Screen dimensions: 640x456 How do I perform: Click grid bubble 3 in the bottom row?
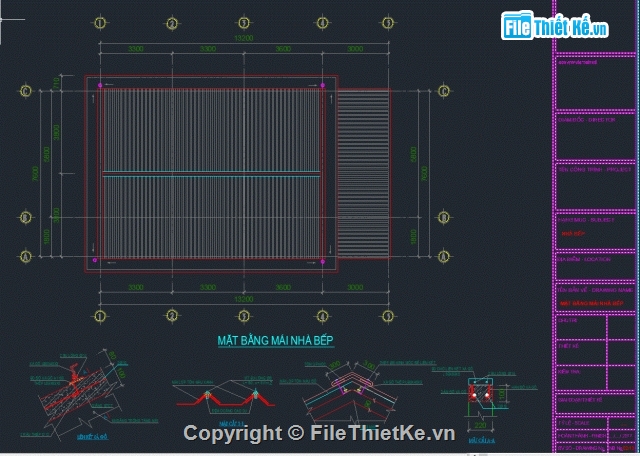coord(244,316)
